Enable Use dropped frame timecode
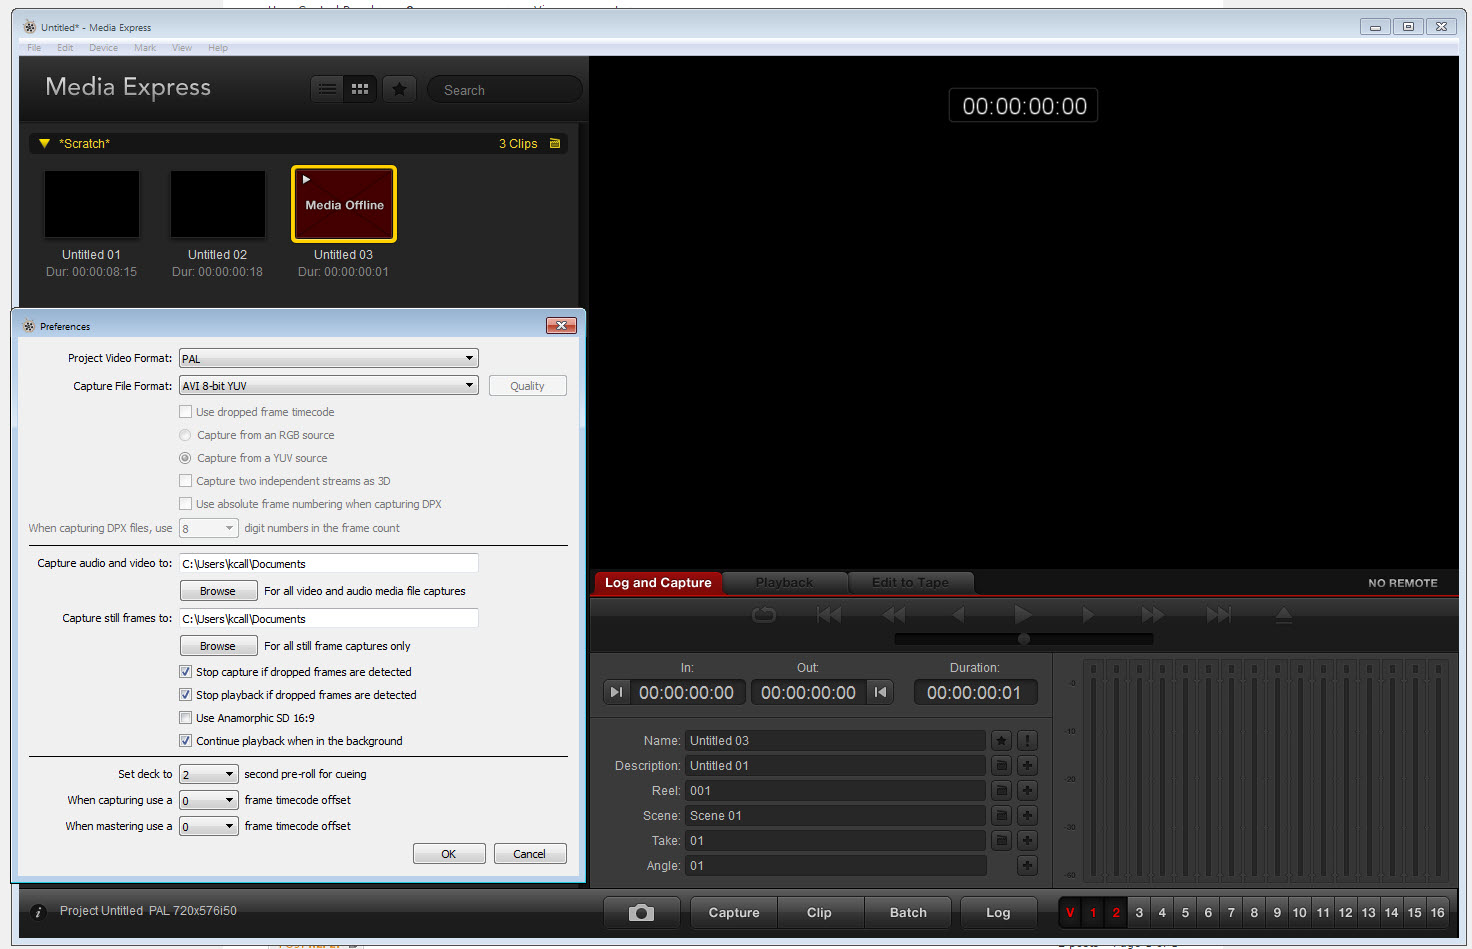 [185, 411]
